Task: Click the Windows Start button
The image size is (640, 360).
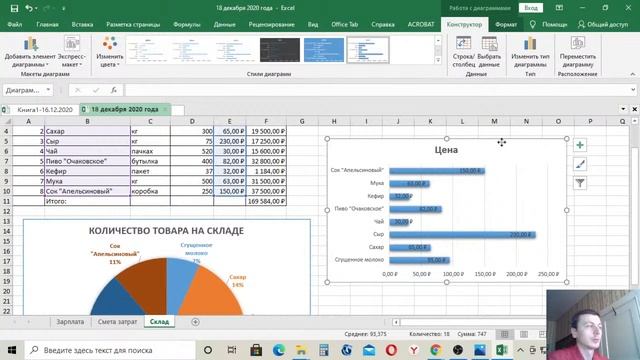Action: (x=12, y=350)
